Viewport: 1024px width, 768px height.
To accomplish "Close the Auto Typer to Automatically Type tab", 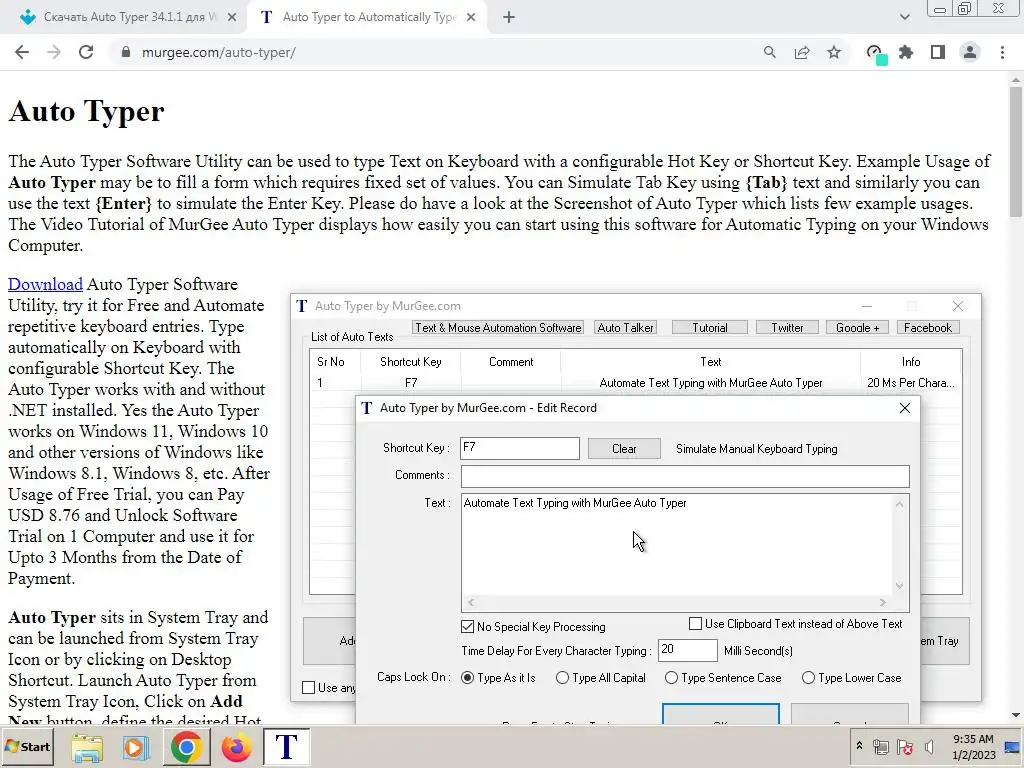I will pos(471,18).
